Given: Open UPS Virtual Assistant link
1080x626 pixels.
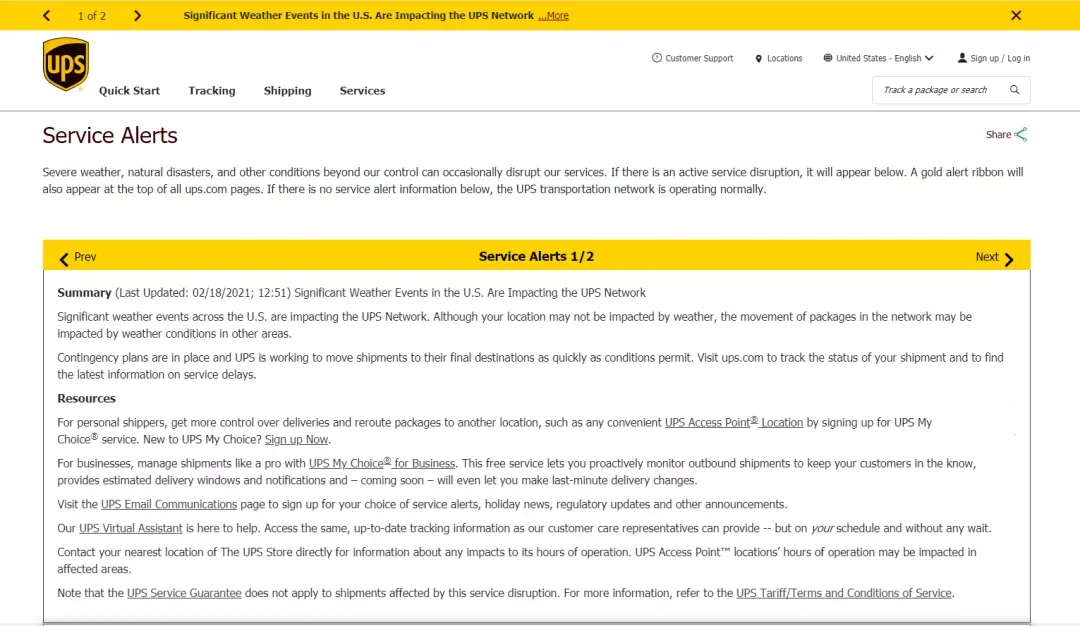Looking at the screenshot, I should point(131,528).
